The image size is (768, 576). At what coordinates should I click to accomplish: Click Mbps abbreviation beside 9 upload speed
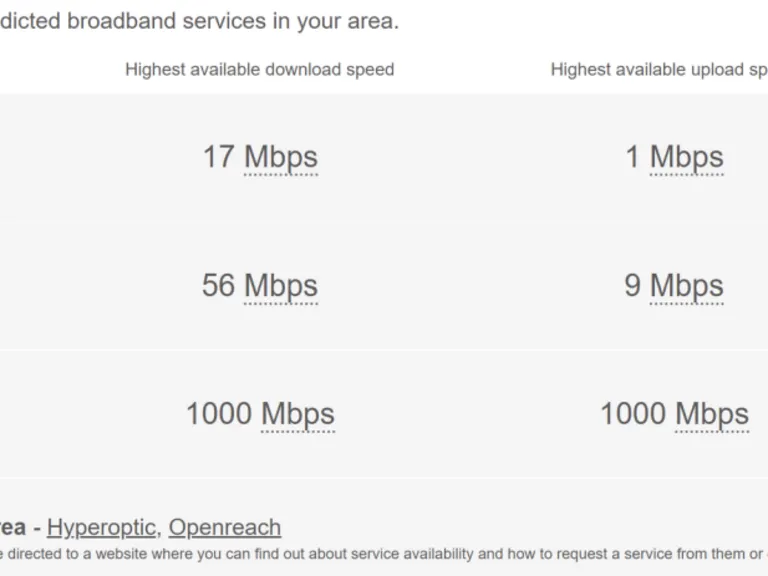687,285
